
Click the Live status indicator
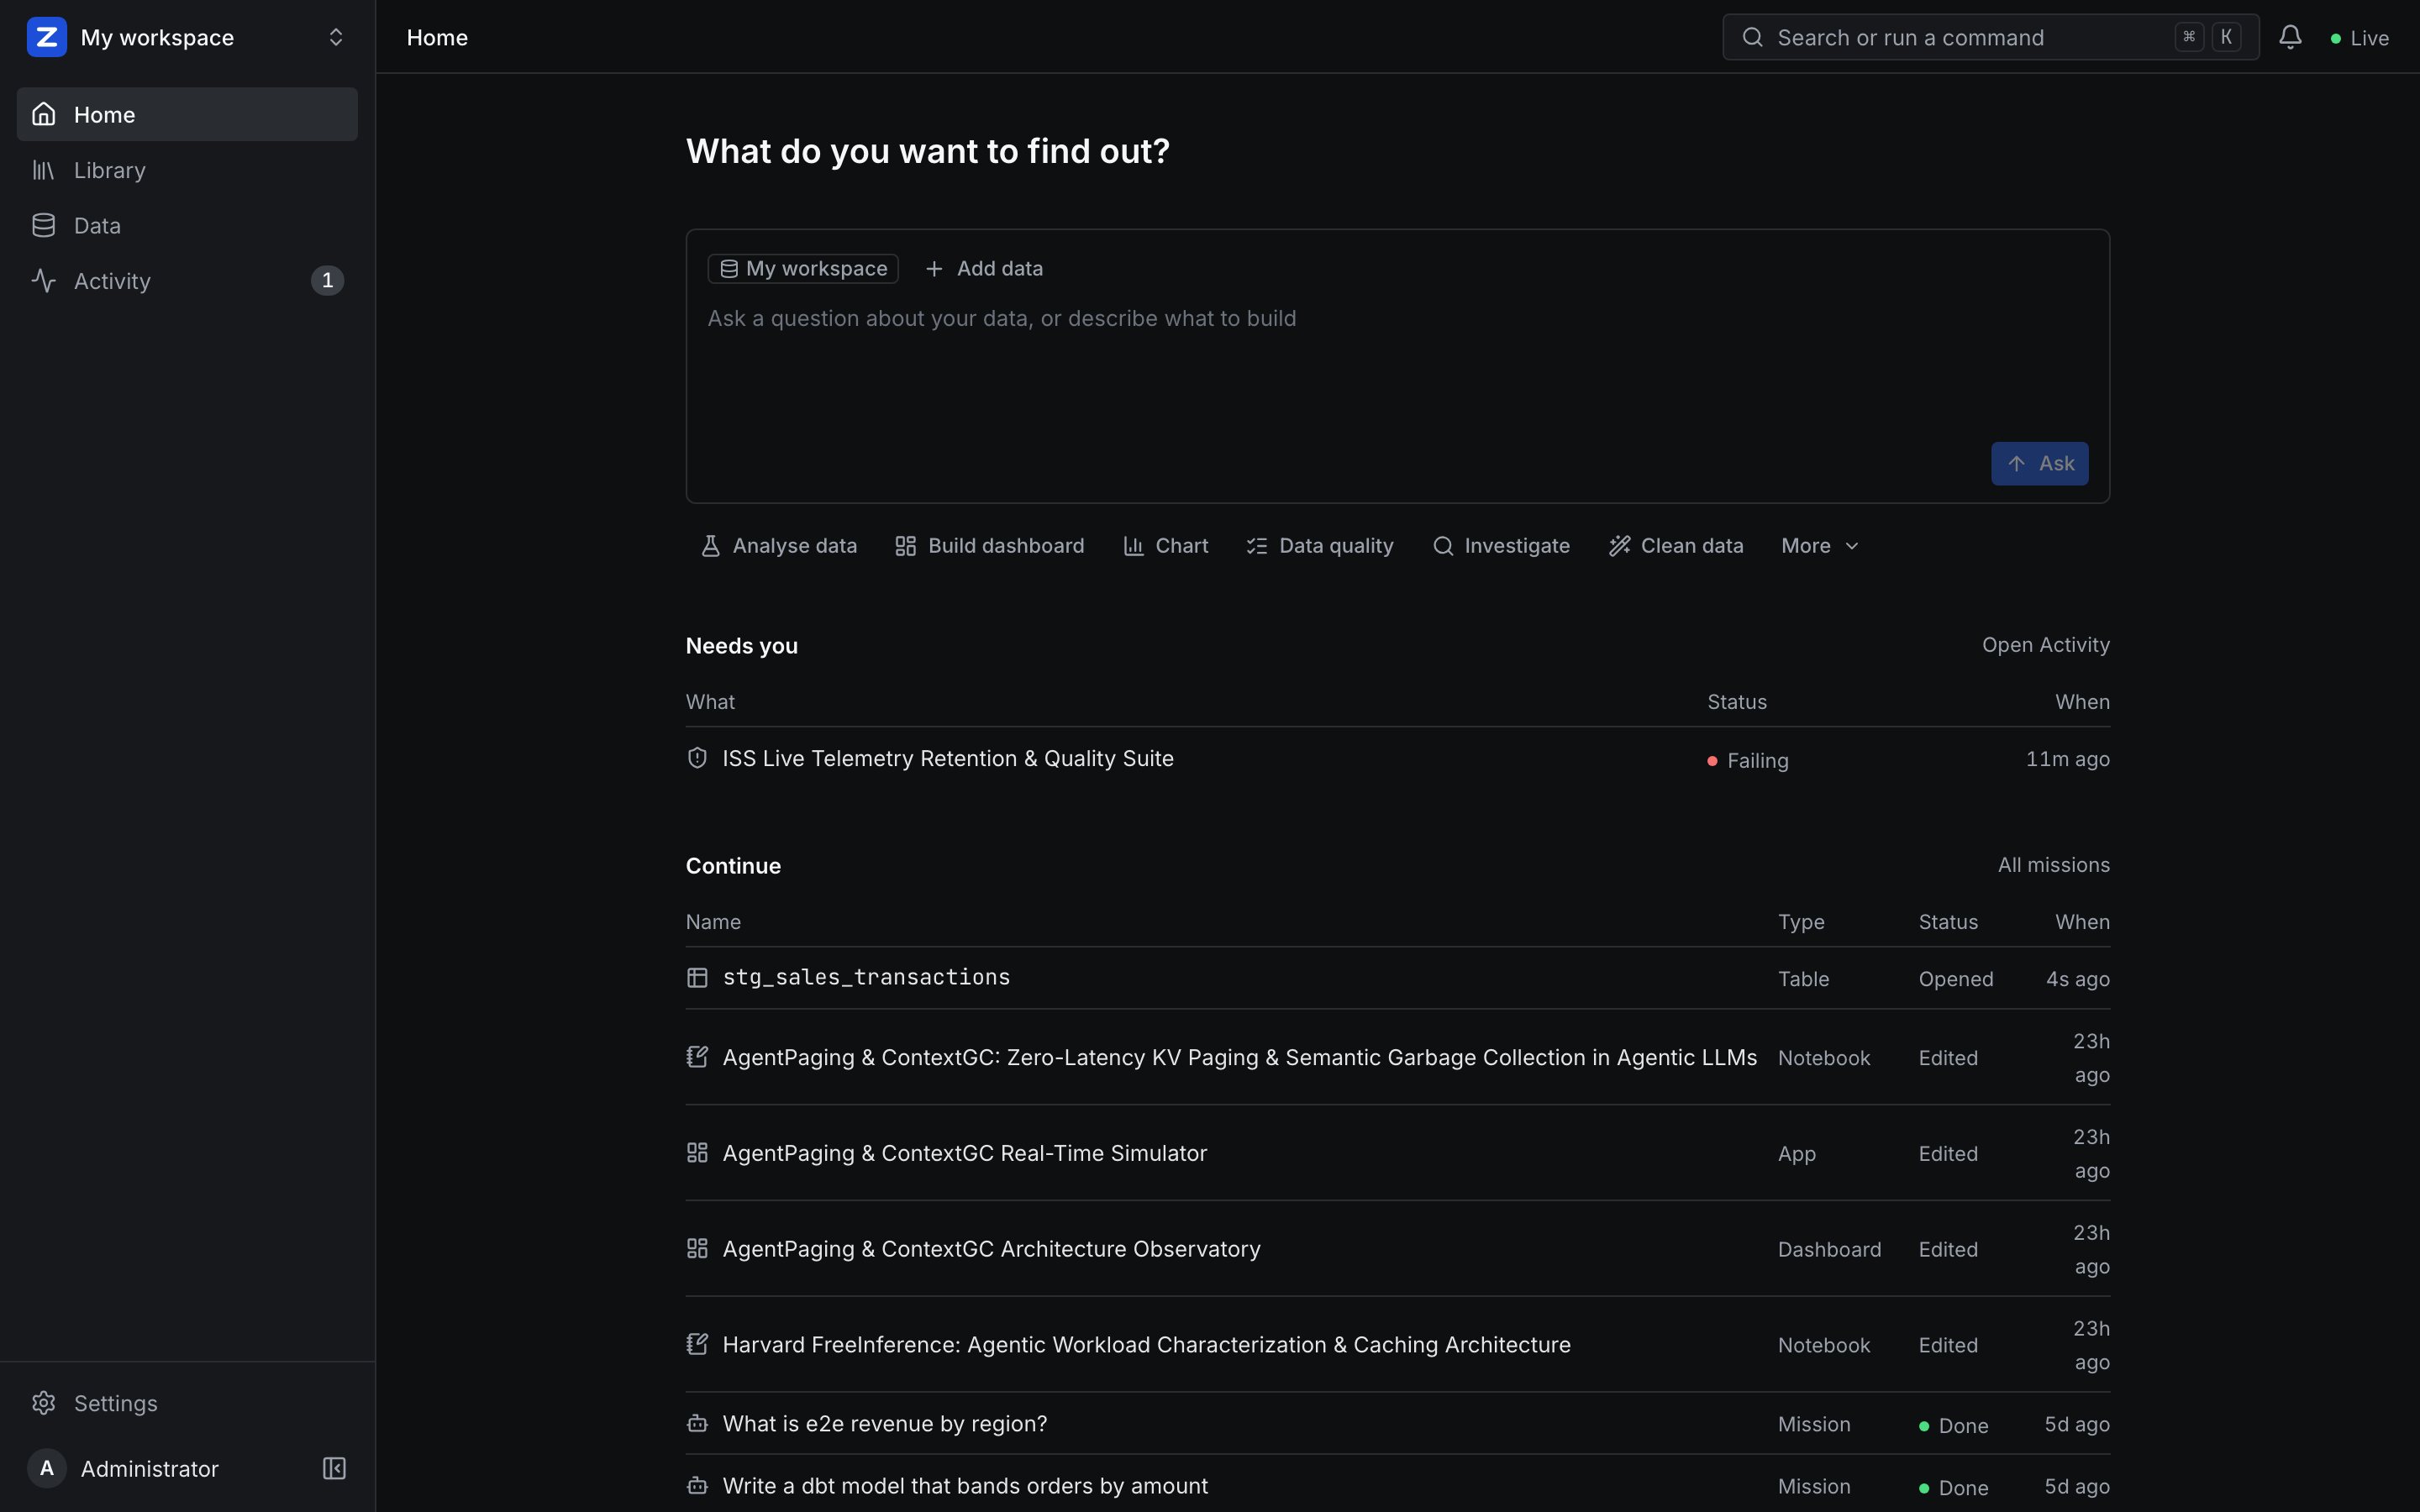tap(2360, 38)
